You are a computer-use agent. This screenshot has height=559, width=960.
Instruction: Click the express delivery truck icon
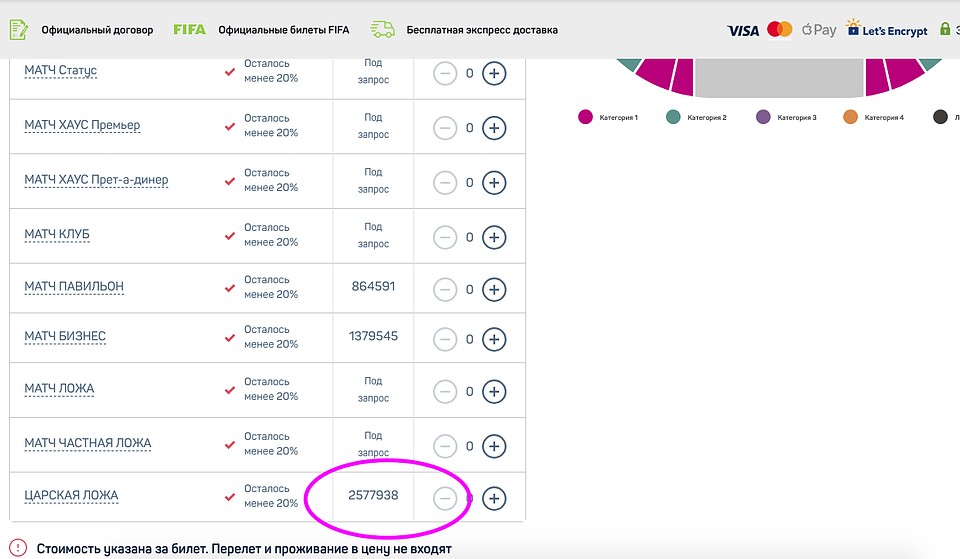click(x=382, y=29)
